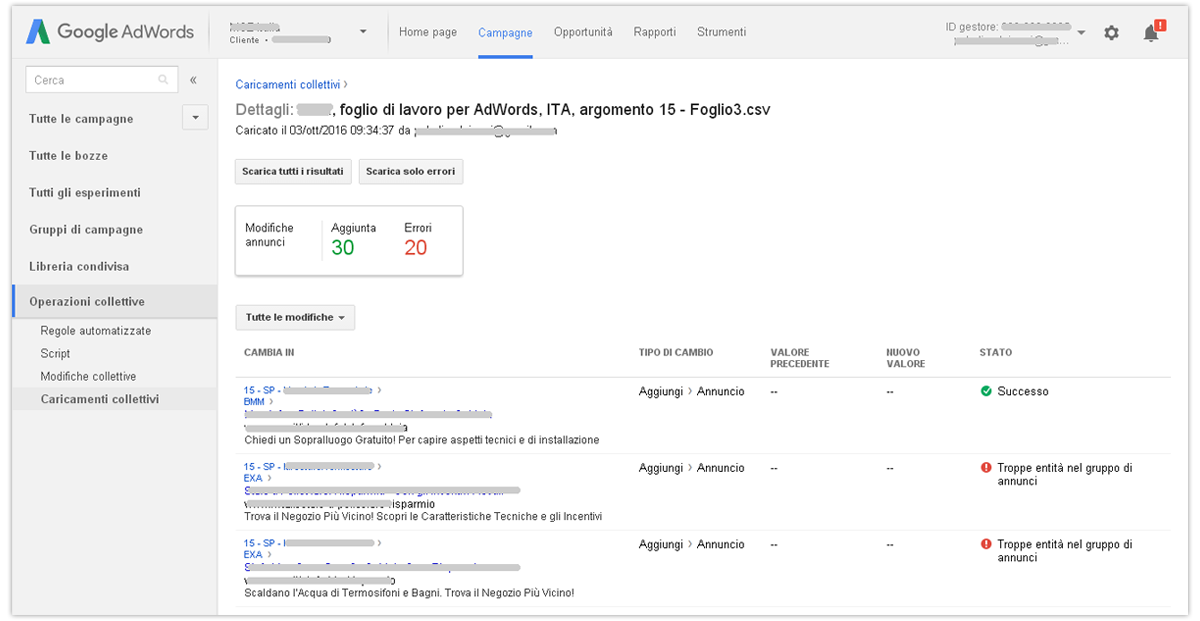Click the green success checkmark icon
The height and width of the screenshot is (621, 1200).
(x=986, y=391)
